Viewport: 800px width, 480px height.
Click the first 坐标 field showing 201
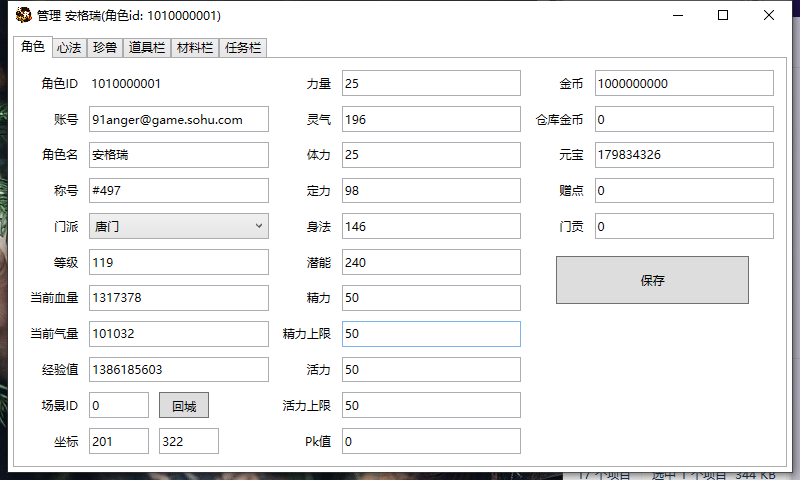tap(119, 441)
